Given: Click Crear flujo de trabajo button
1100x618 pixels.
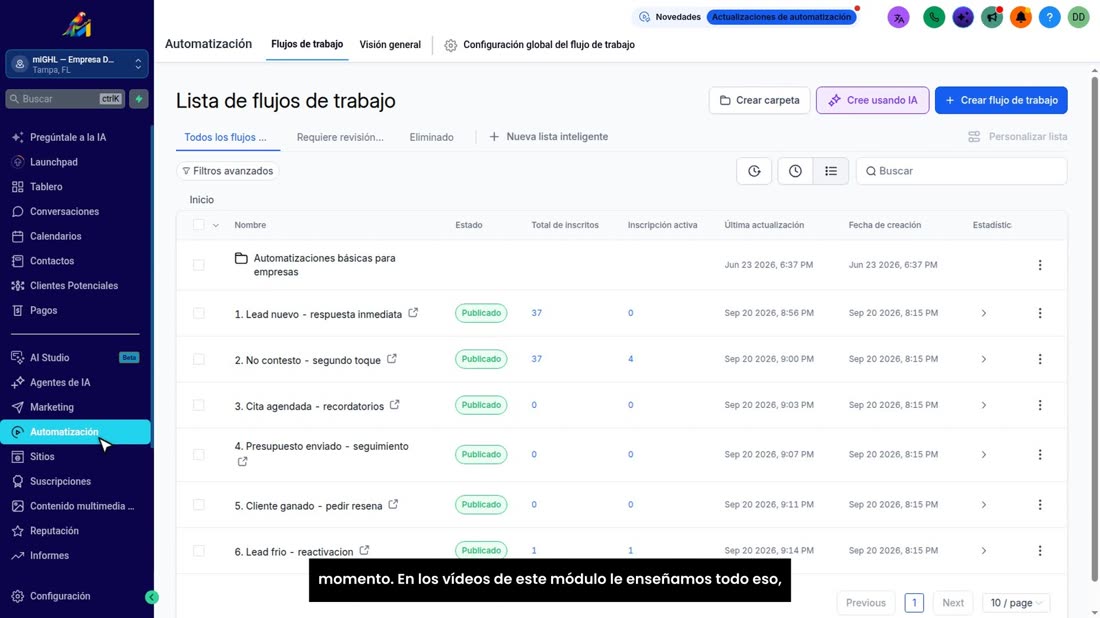Looking at the screenshot, I should pos(1001,100).
